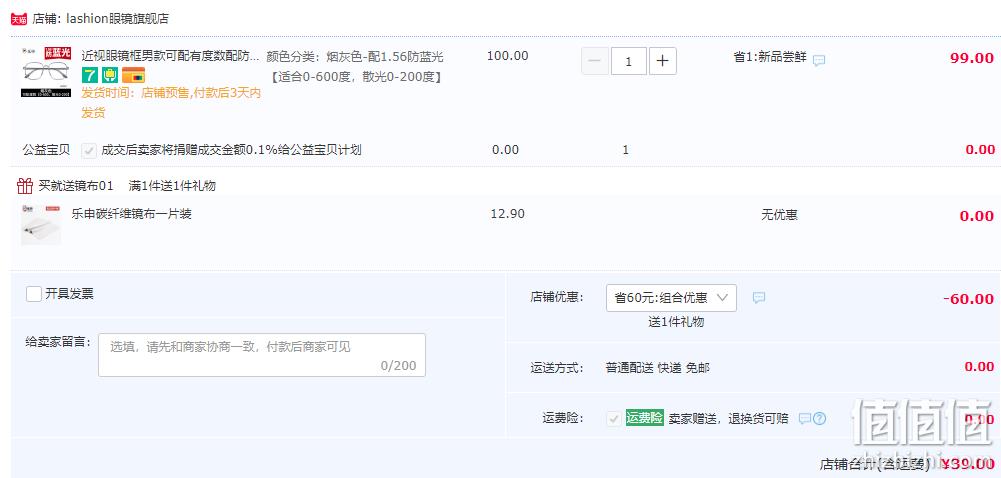
Task: Click the 省1:新品尝鲜 discount text
Action: click(771, 58)
